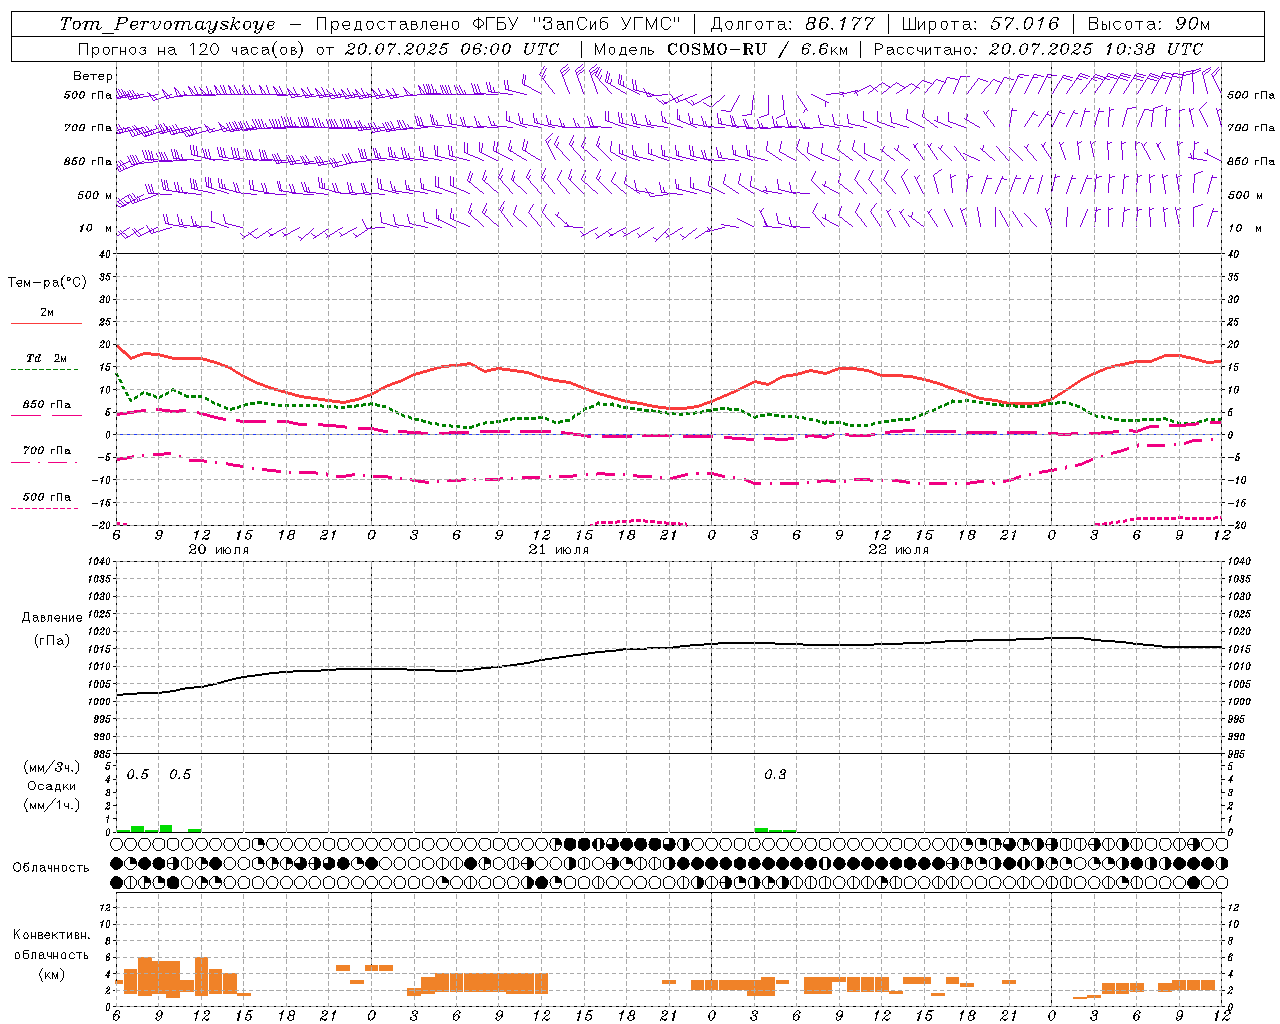
Task: Click the Широта: 57.016 value
Action: coord(980,24)
